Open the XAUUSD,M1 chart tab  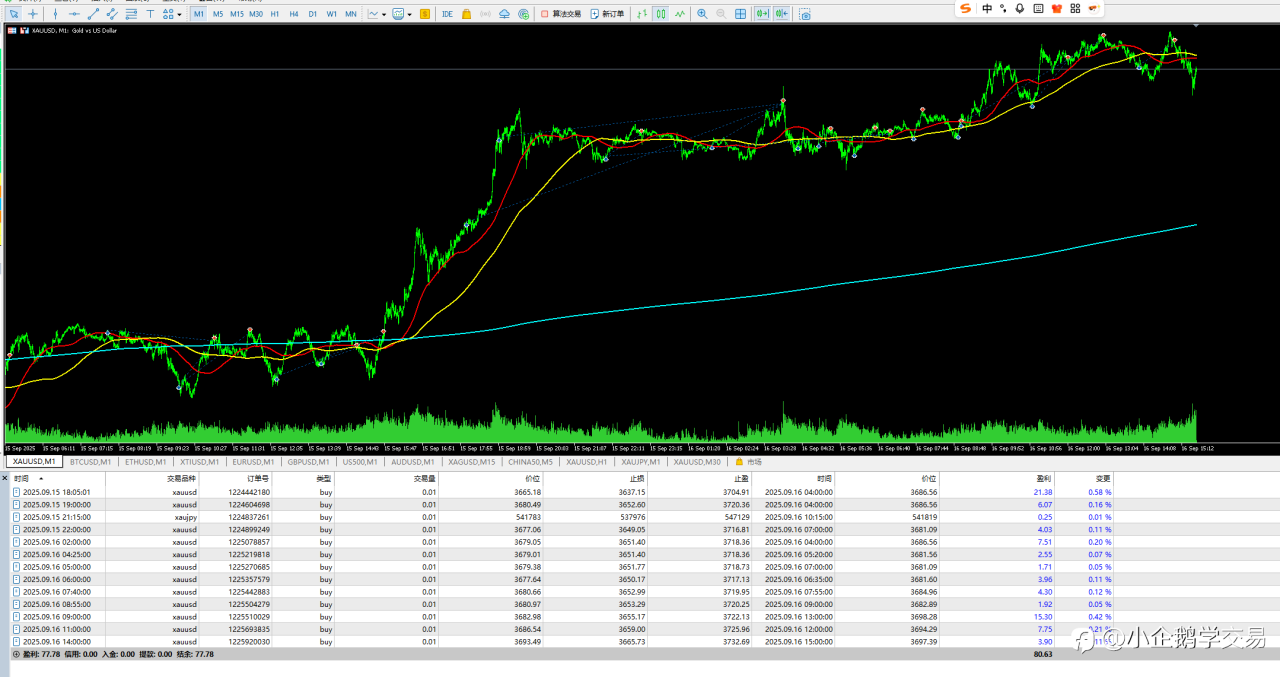click(x=34, y=462)
